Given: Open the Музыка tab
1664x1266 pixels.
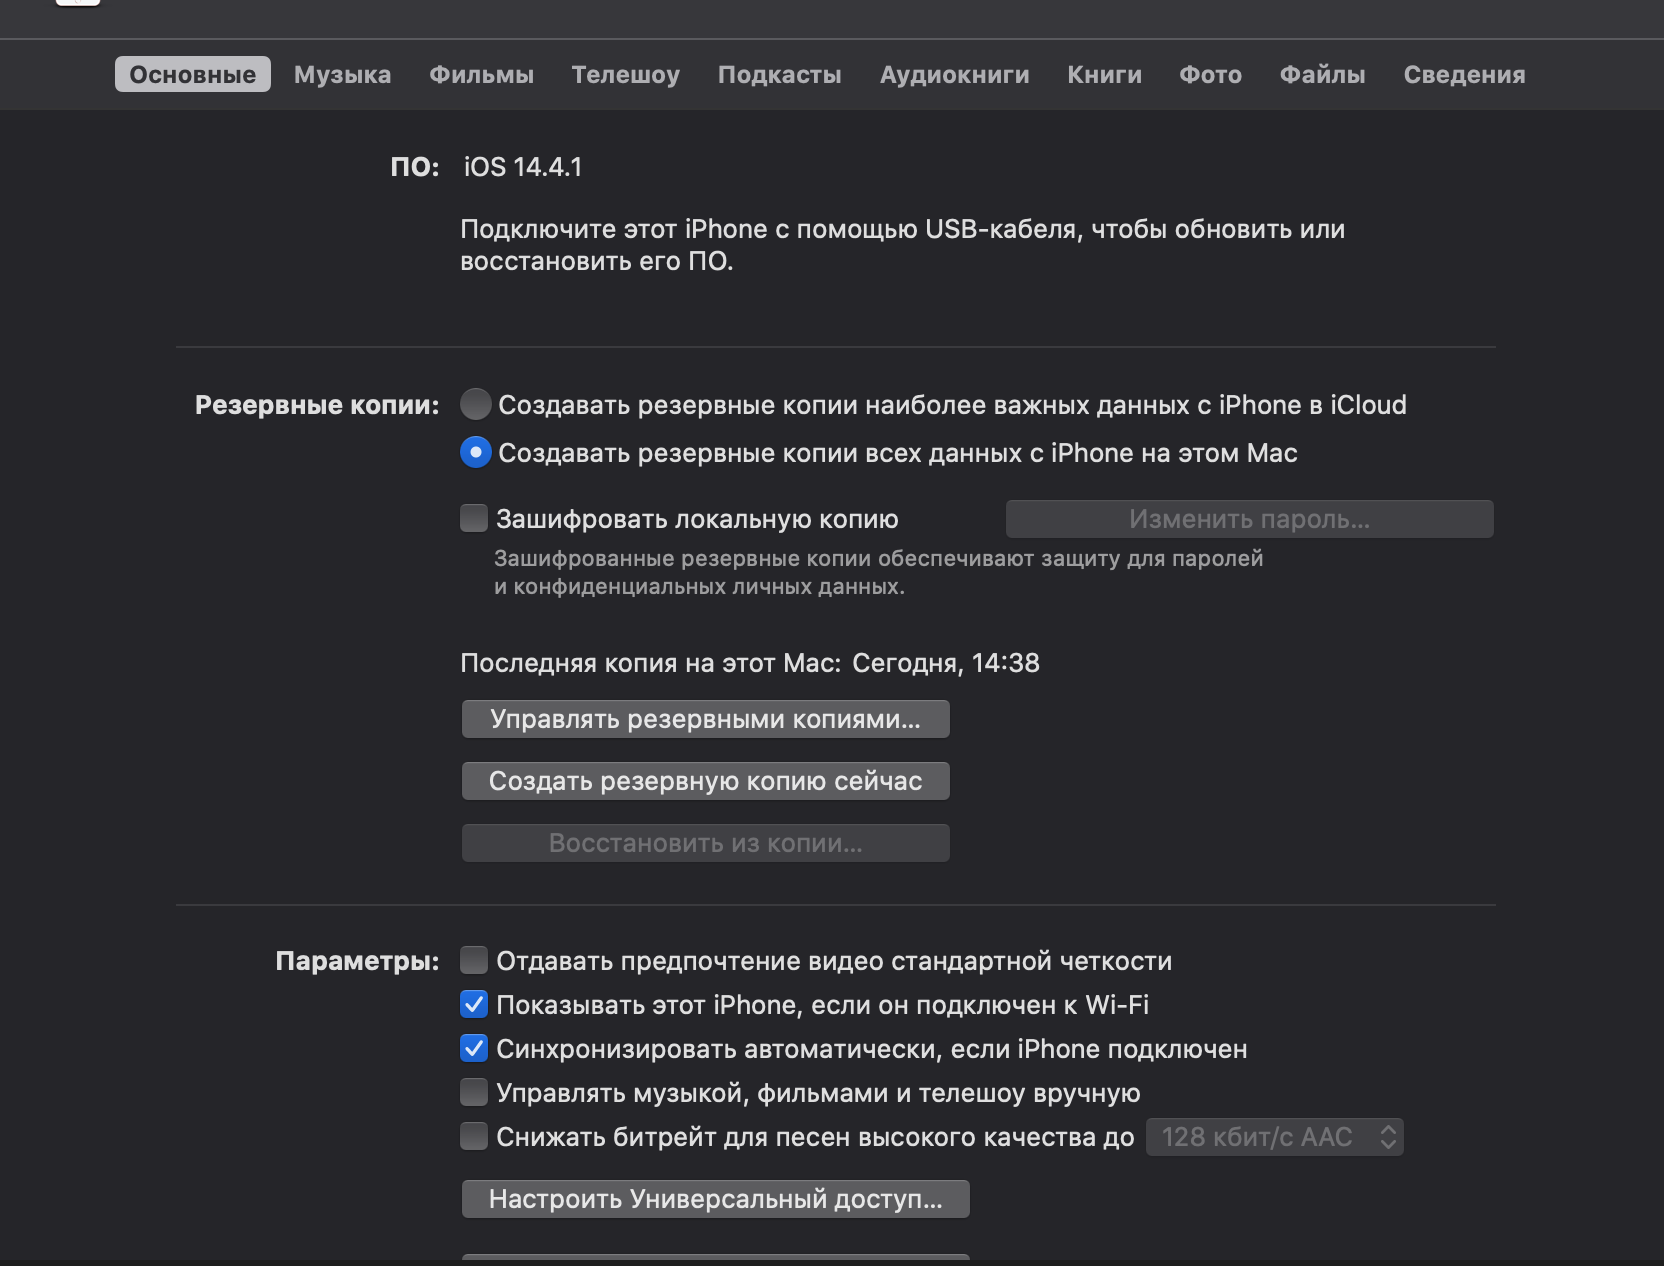Looking at the screenshot, I should point(342,74).
